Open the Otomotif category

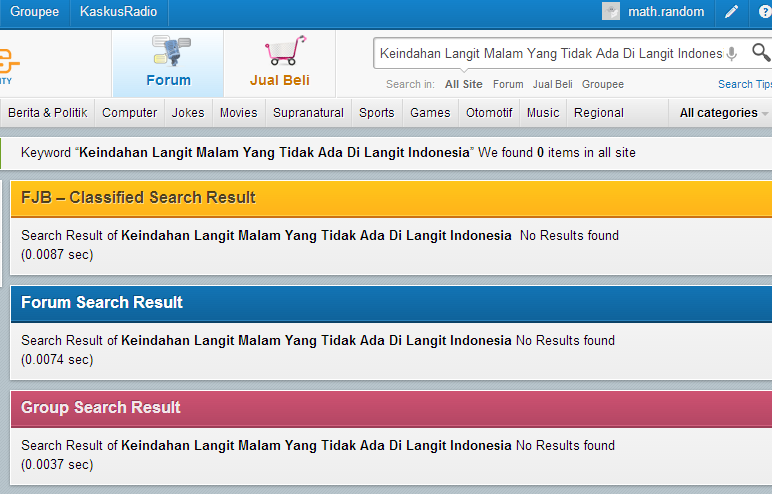tap(489, 113)
